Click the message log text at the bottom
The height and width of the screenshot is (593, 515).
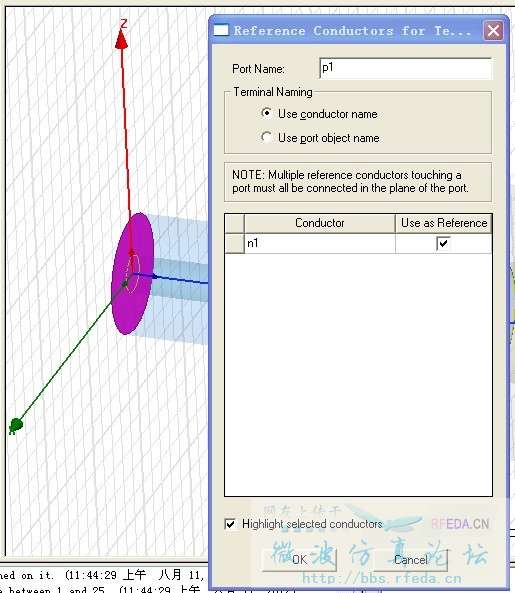click(x=102, y=582)
